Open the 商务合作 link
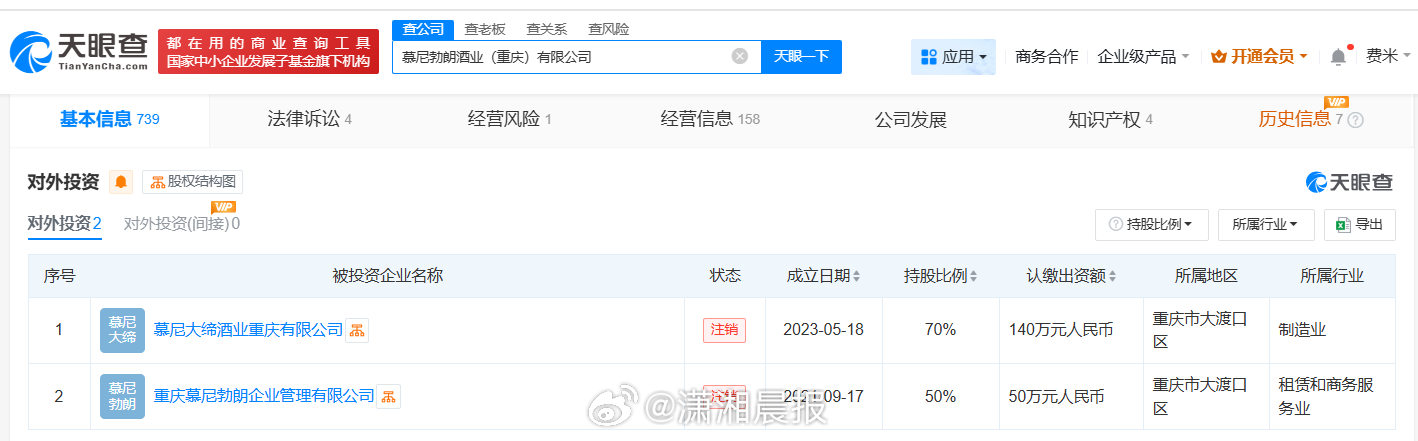Image resolution: width=1418 pixels, height=441 pixels. (x=1046, y=57)
